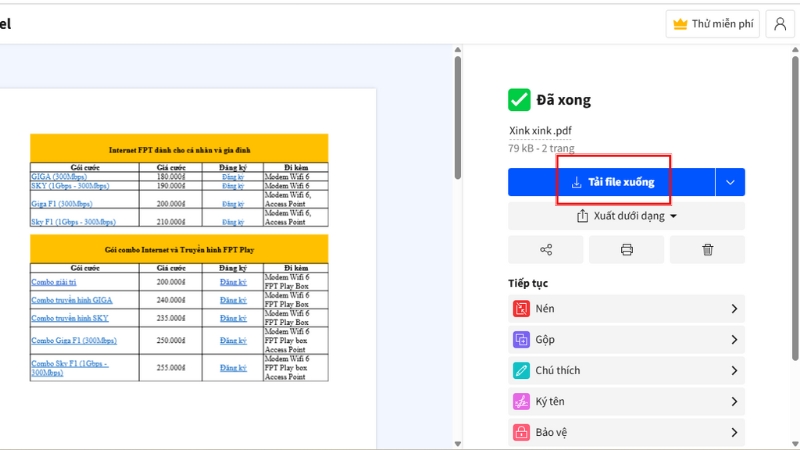The image size is (800, 450).
Task: Click the Ký tên signature icon
Action: pyautogui.click(x=521, y=402)
